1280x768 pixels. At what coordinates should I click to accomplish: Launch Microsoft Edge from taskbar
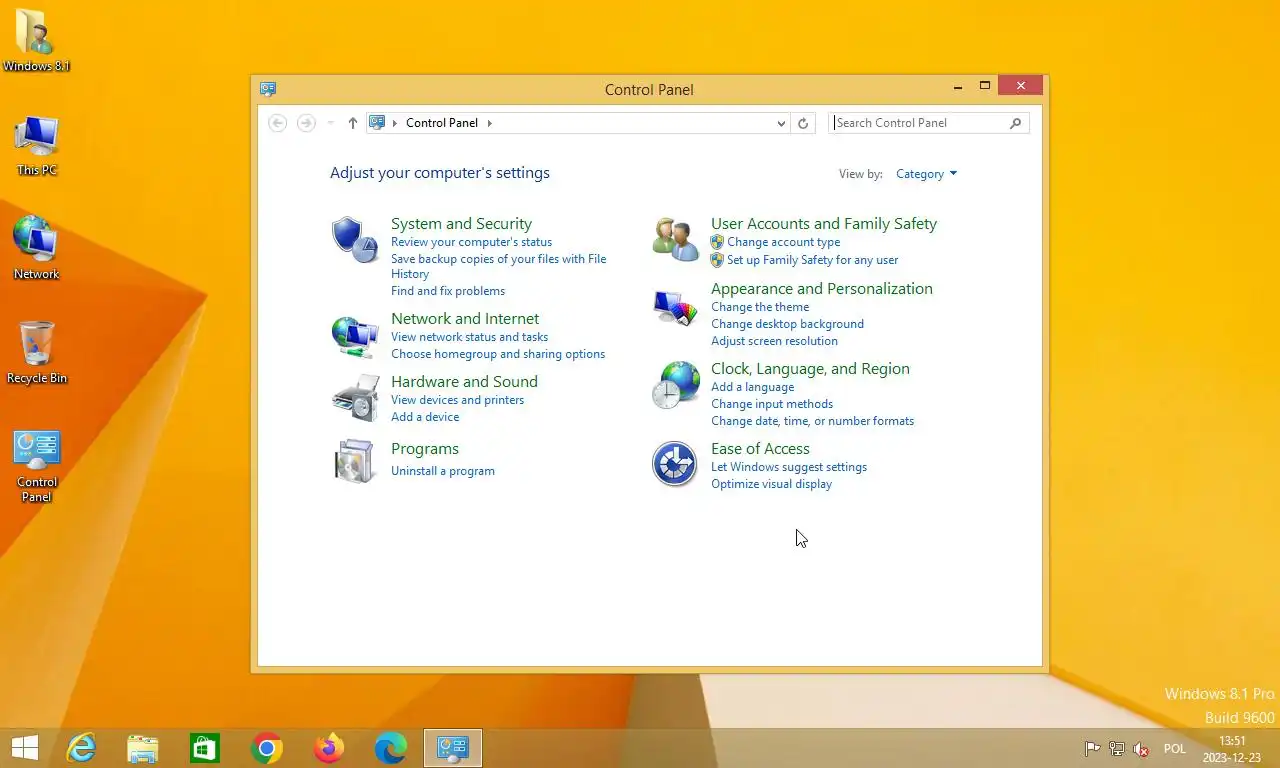coord(391,748)
